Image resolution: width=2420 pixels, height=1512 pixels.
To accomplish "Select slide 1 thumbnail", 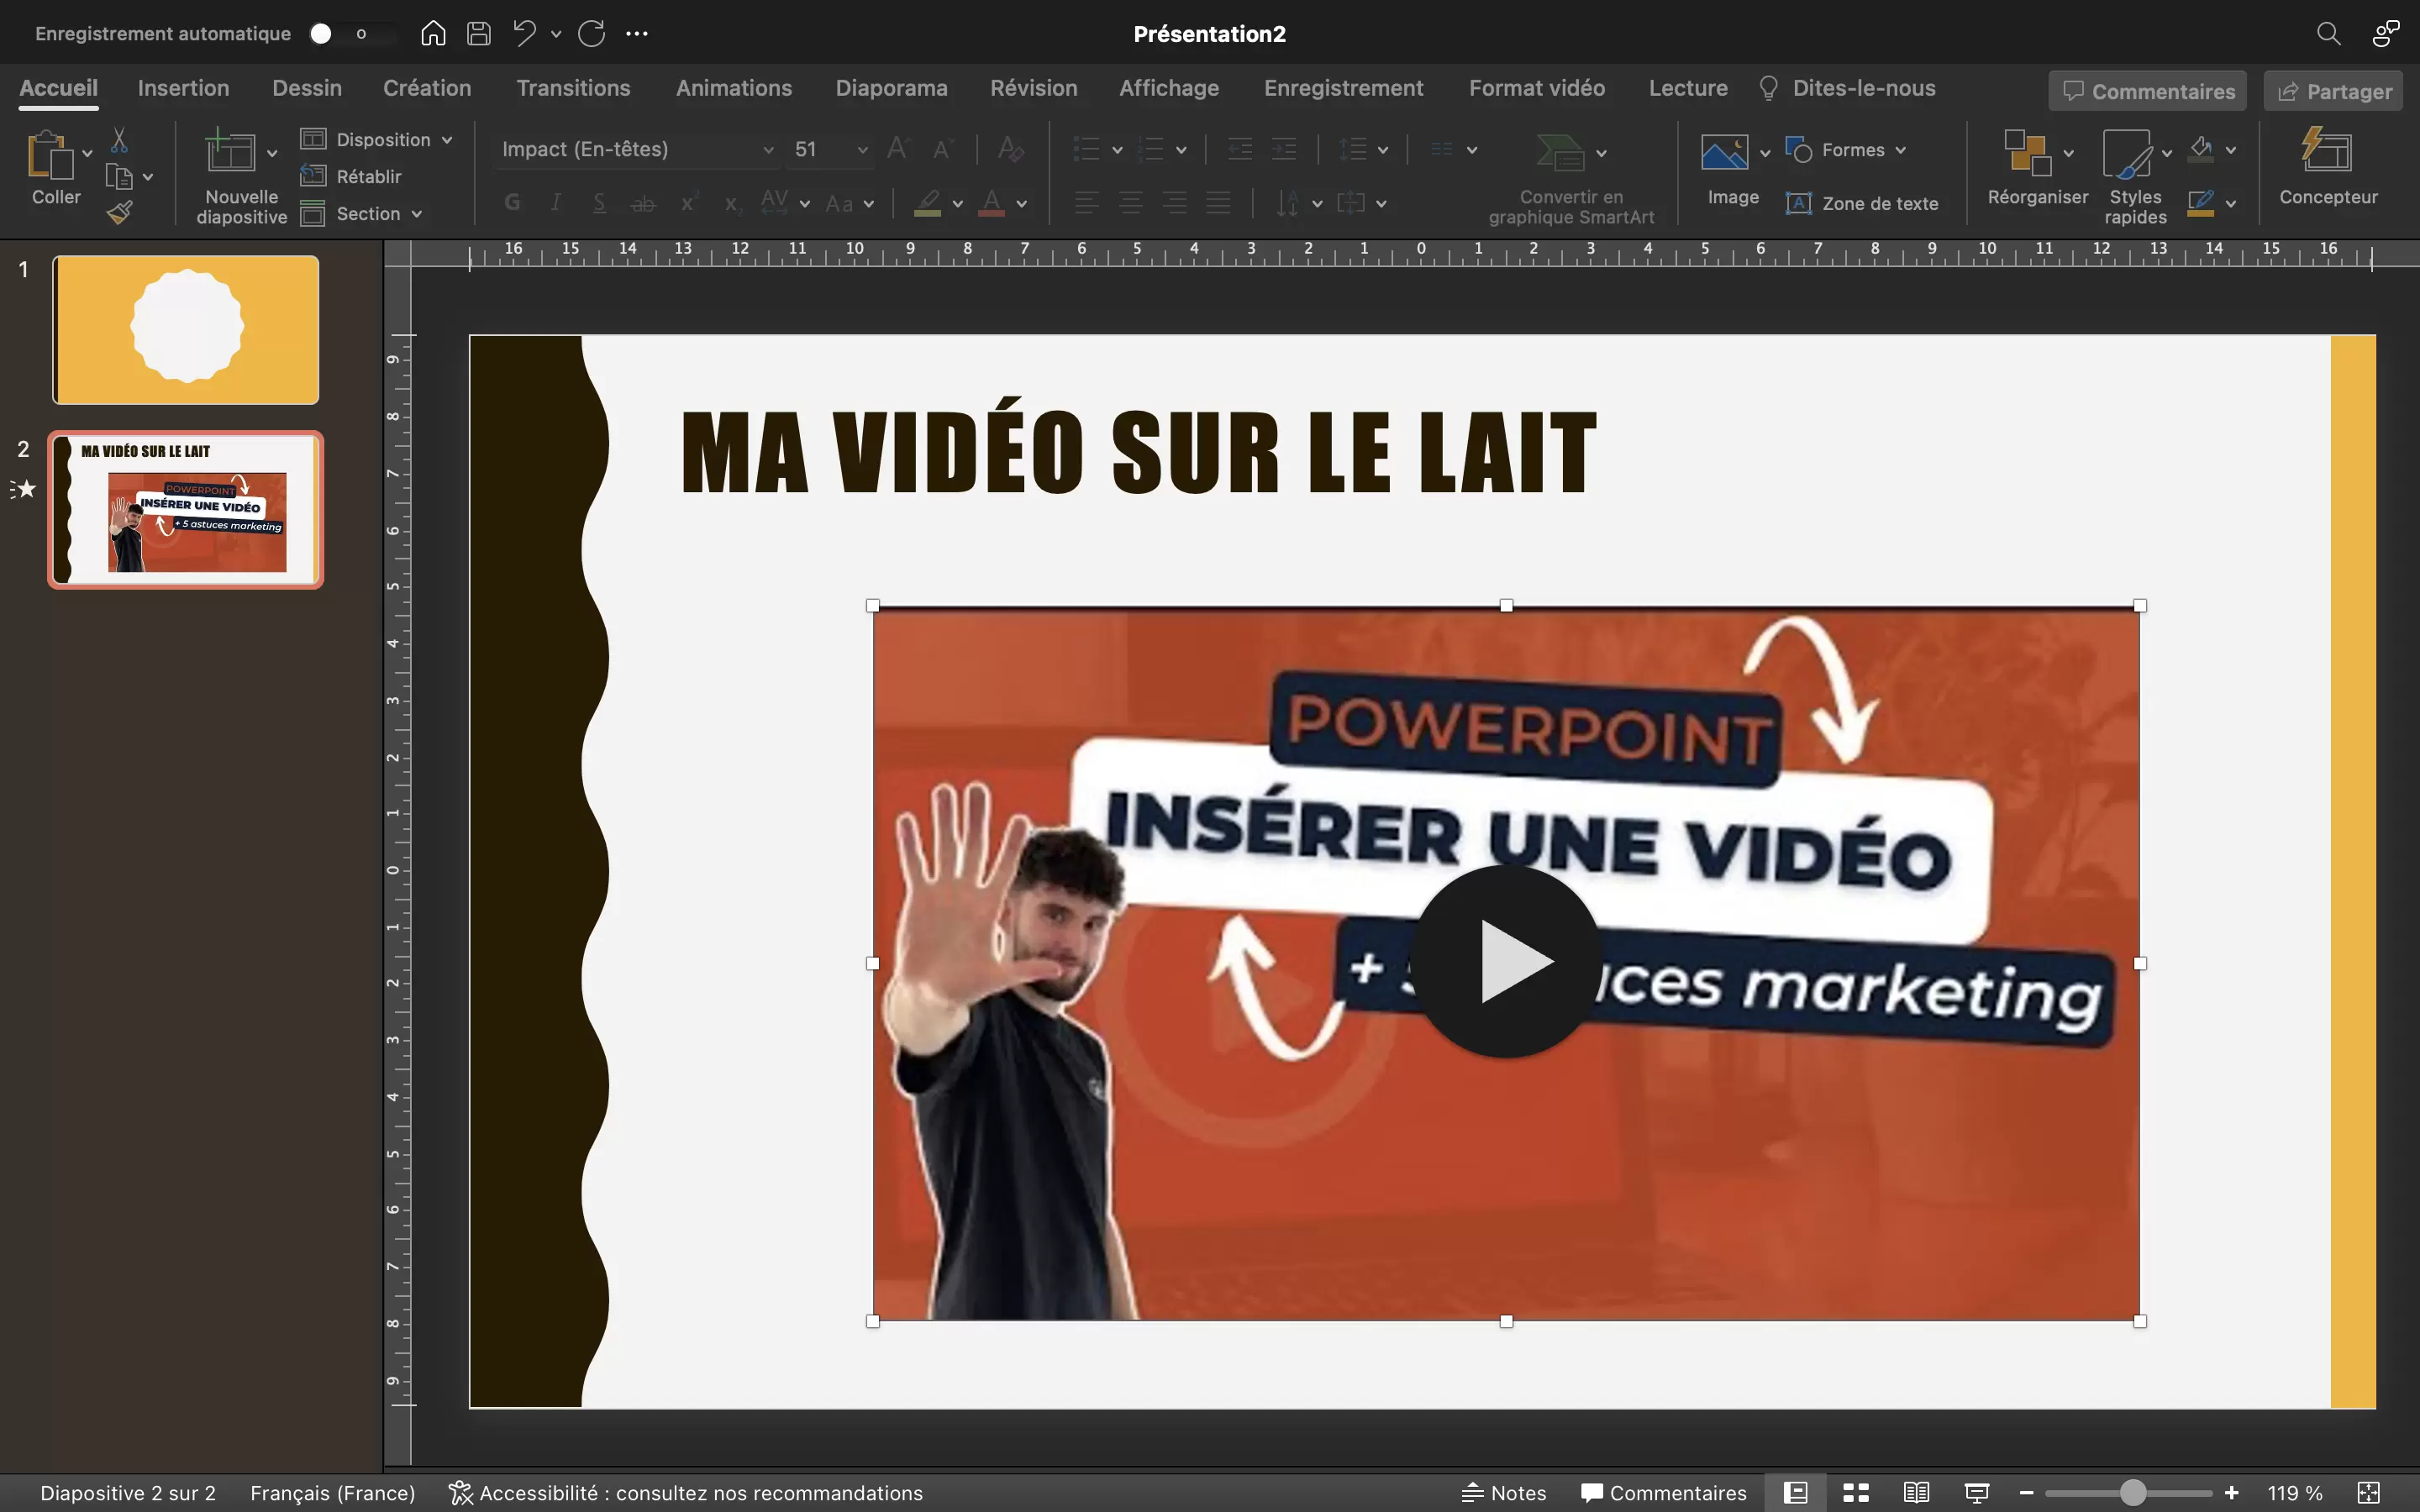I will tap(186, 330).
